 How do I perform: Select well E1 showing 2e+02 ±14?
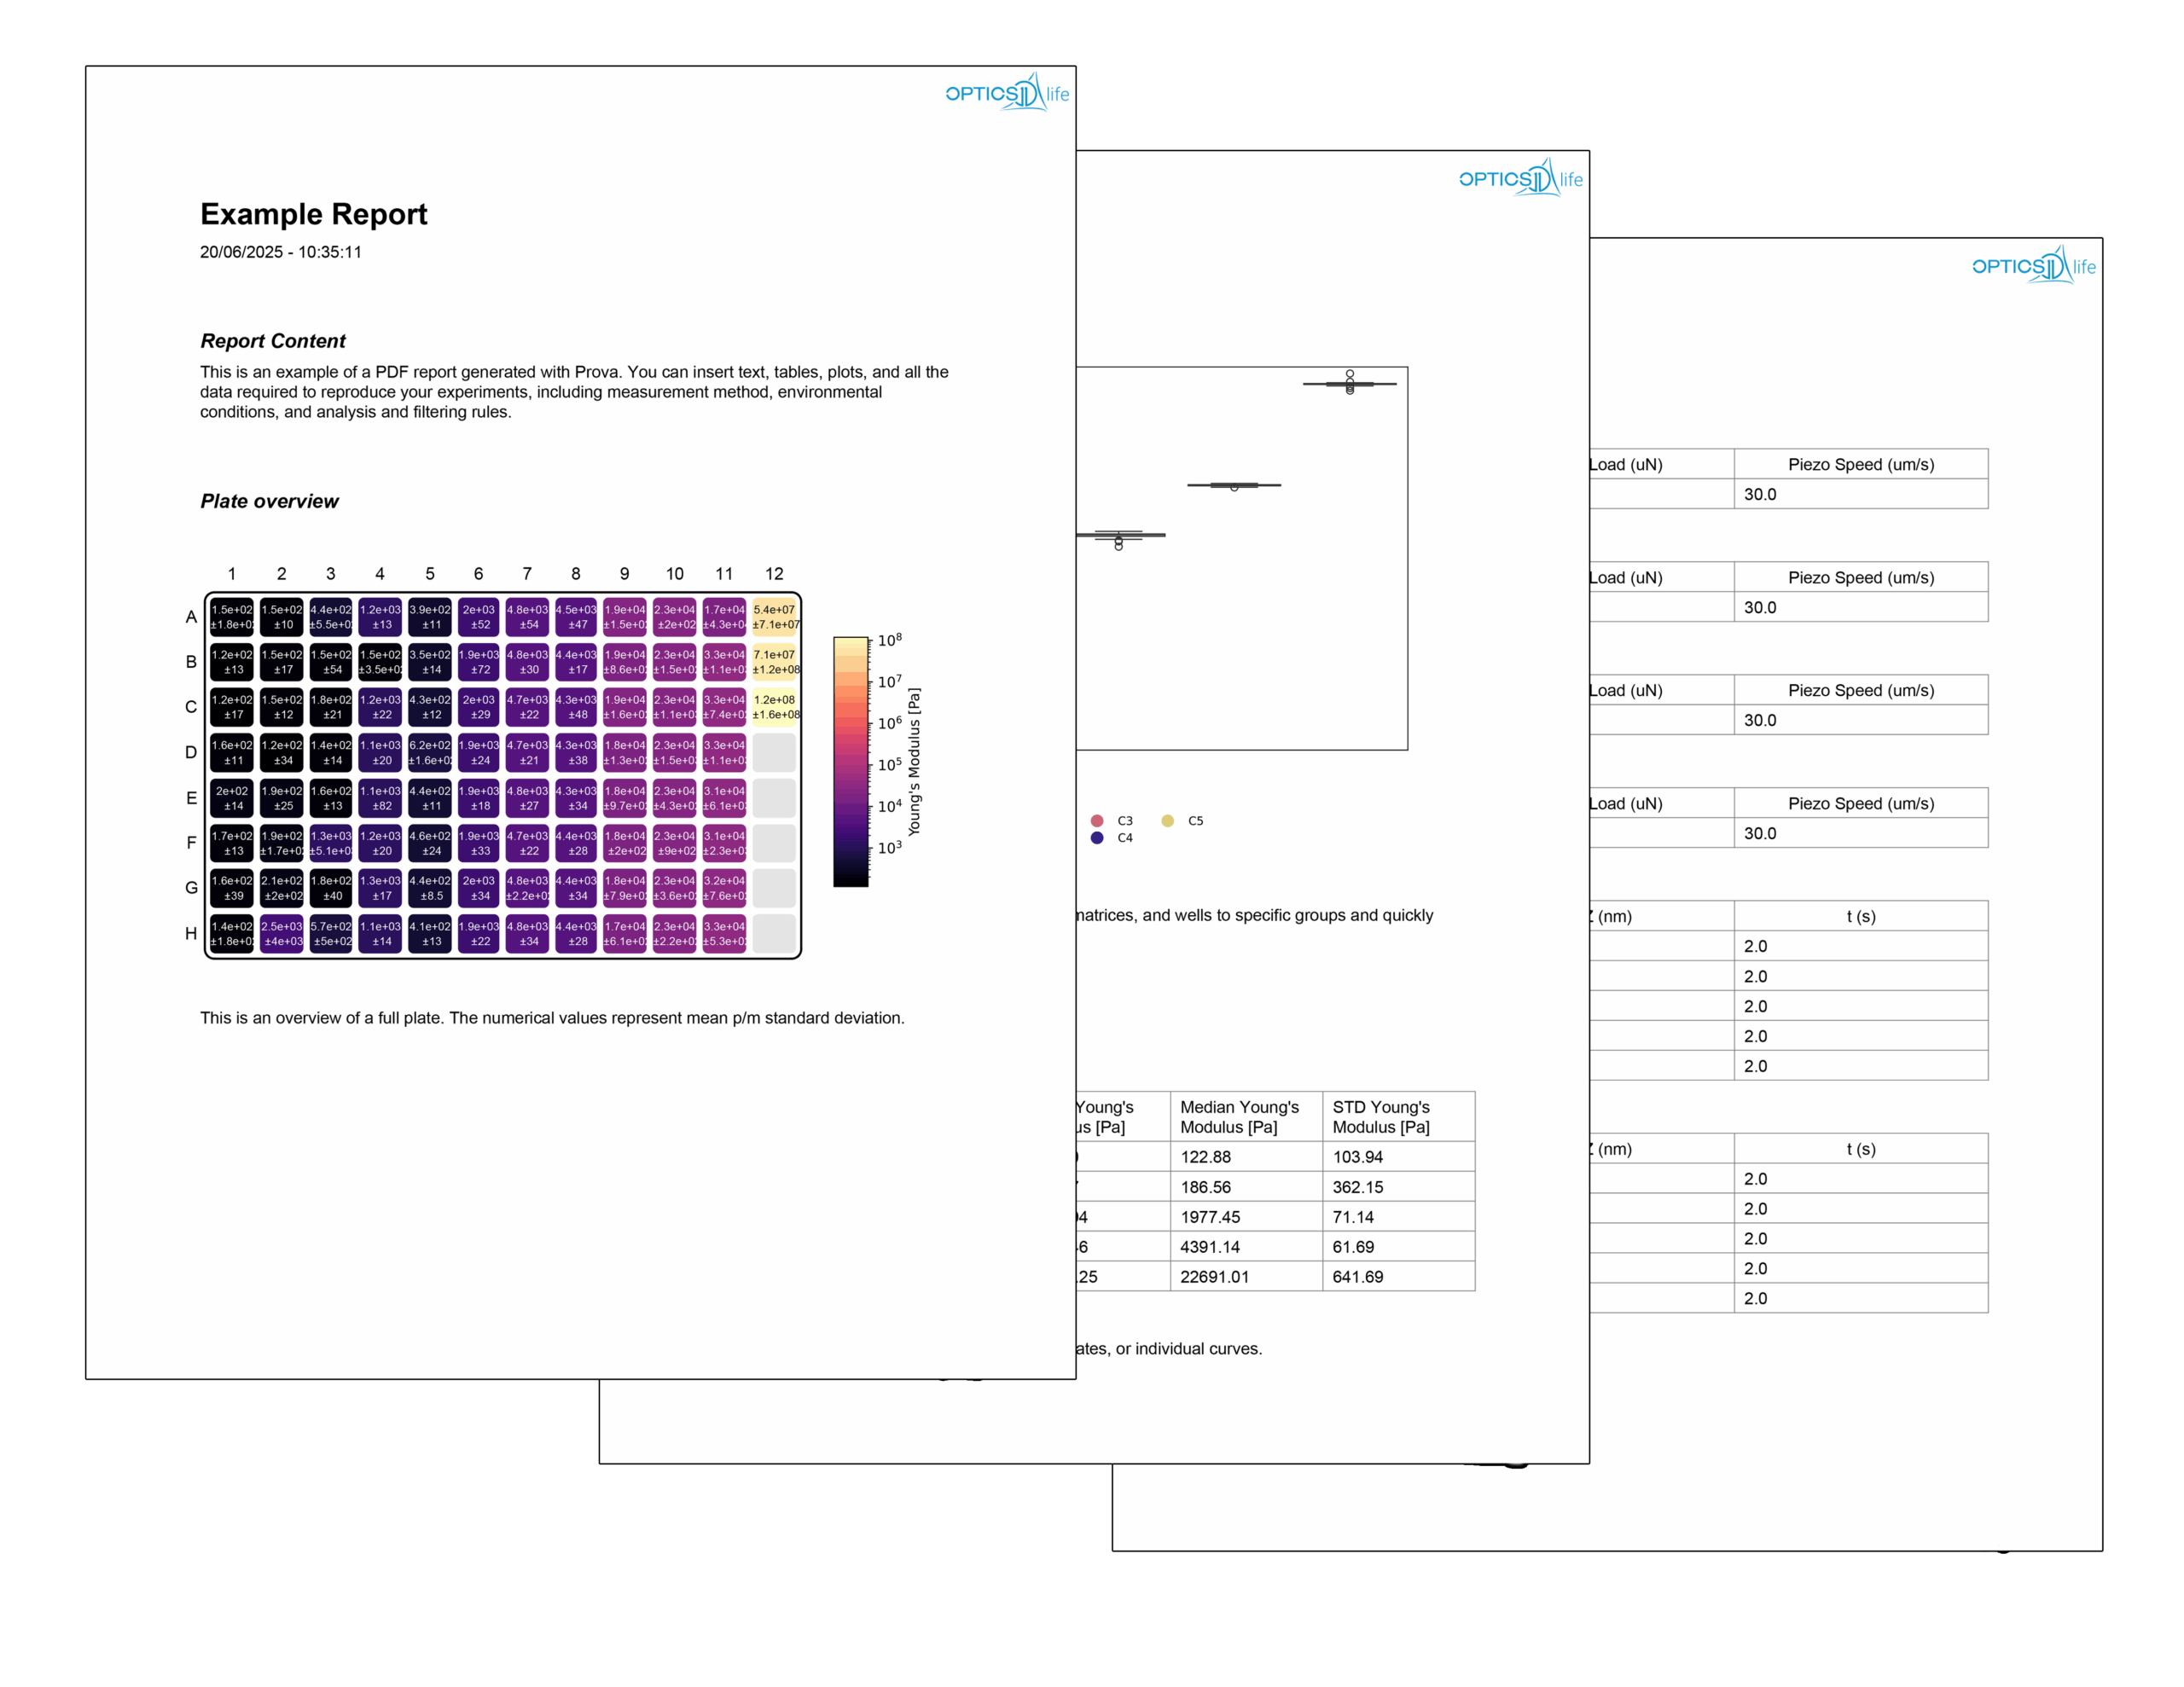click(232, 798)
